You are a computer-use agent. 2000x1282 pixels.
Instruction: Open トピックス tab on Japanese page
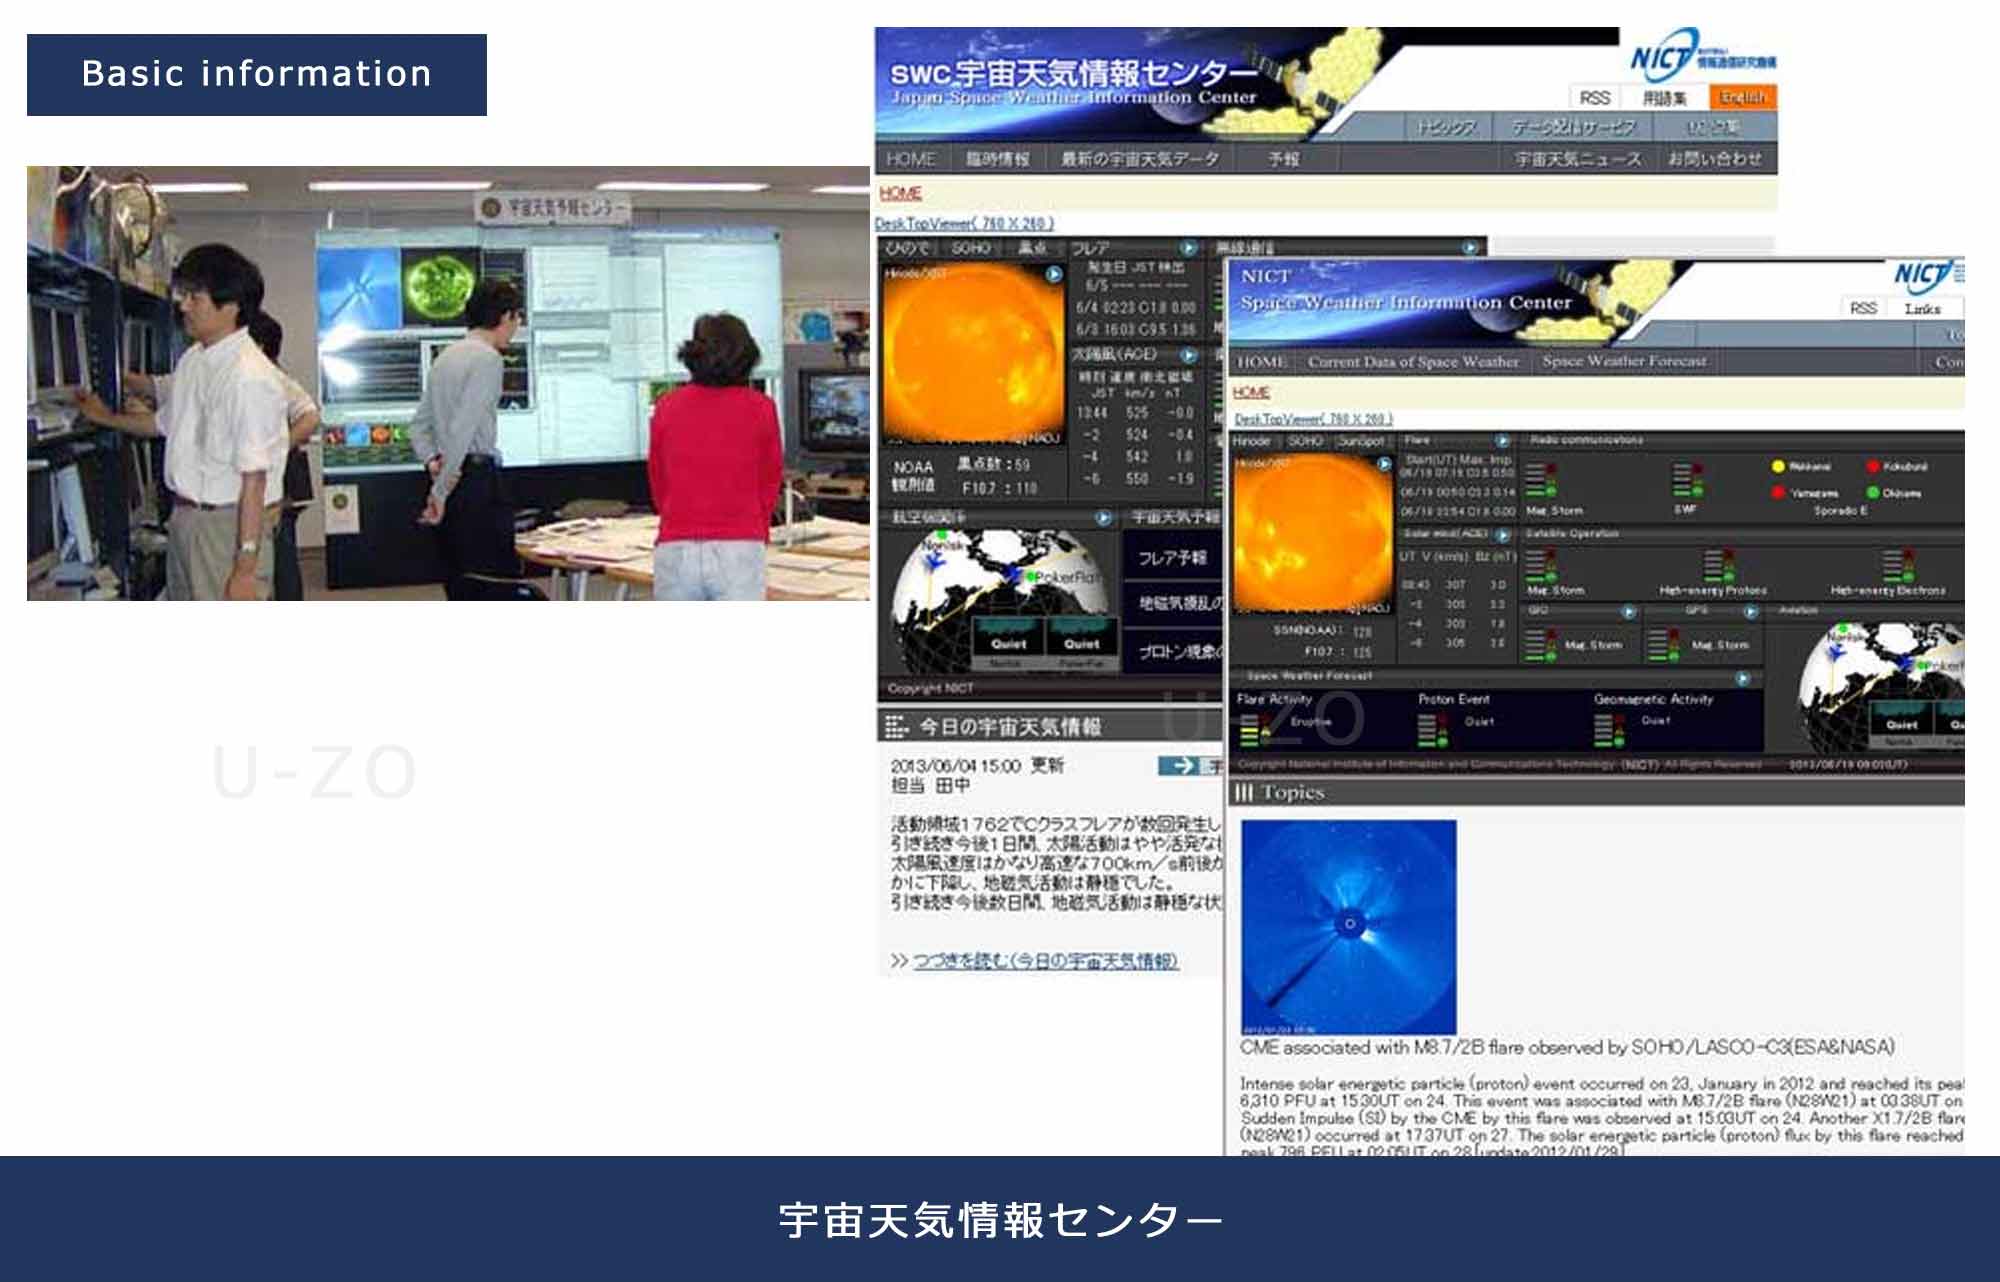pos(1446,128)
